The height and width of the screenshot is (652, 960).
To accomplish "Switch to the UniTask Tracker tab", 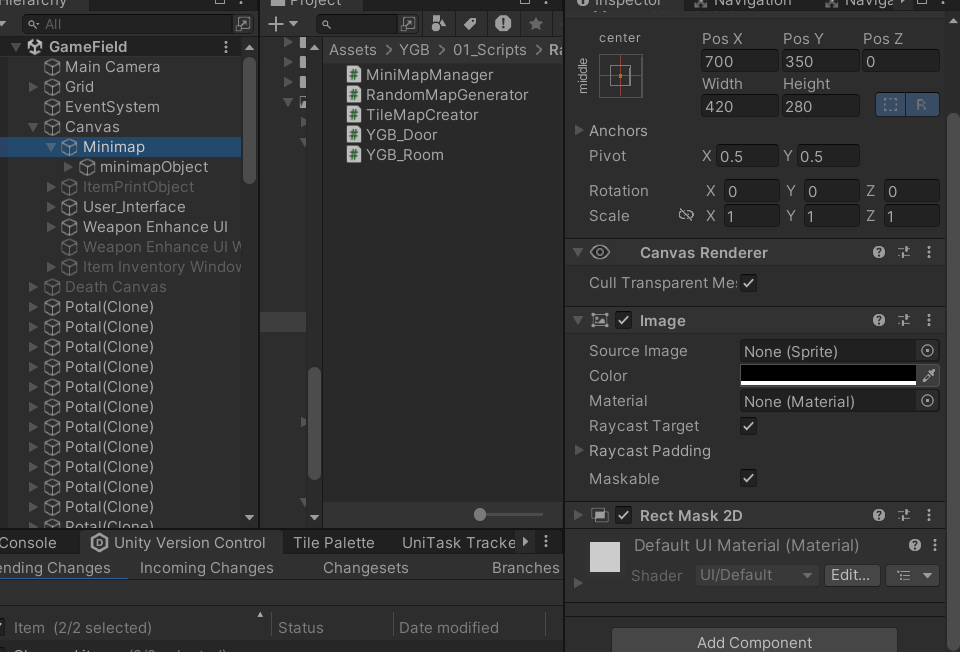I will click(459, 543).
